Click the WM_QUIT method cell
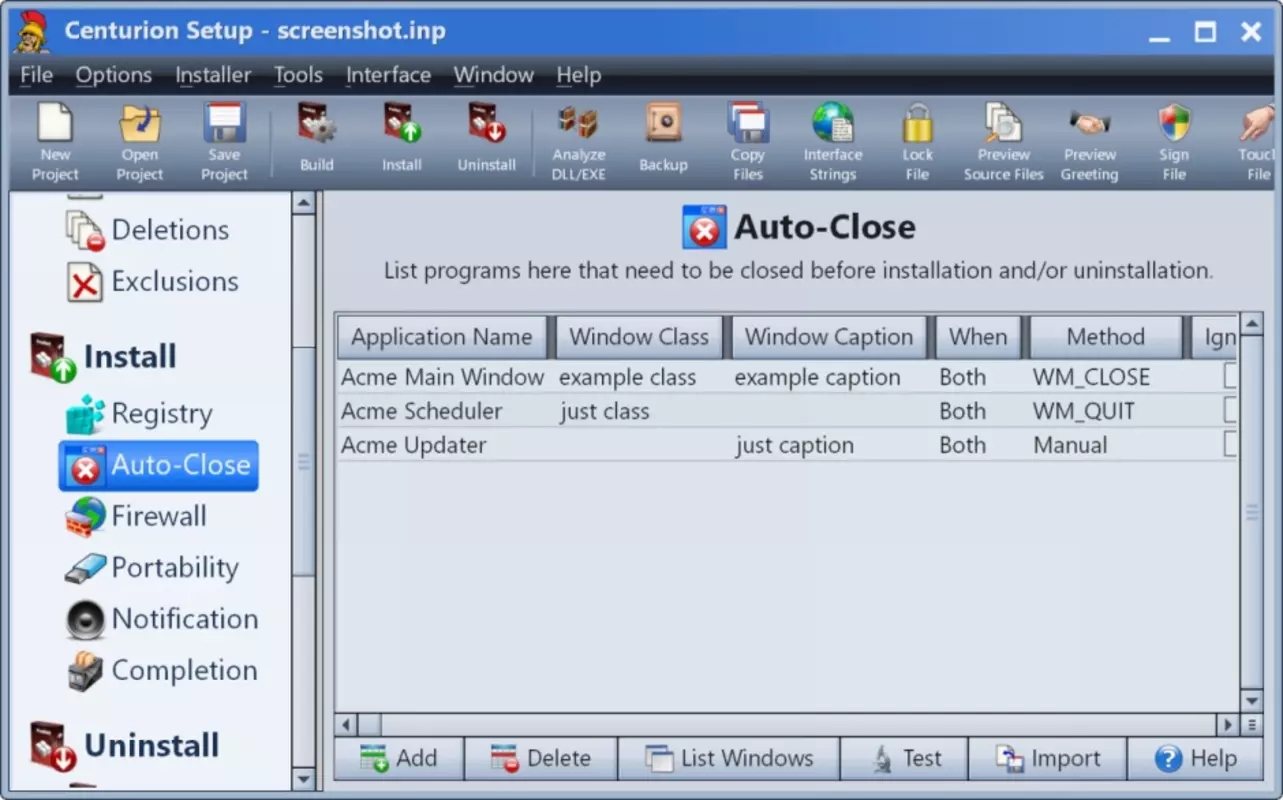Screen dimensions: 1283x800 [1084, 411]
